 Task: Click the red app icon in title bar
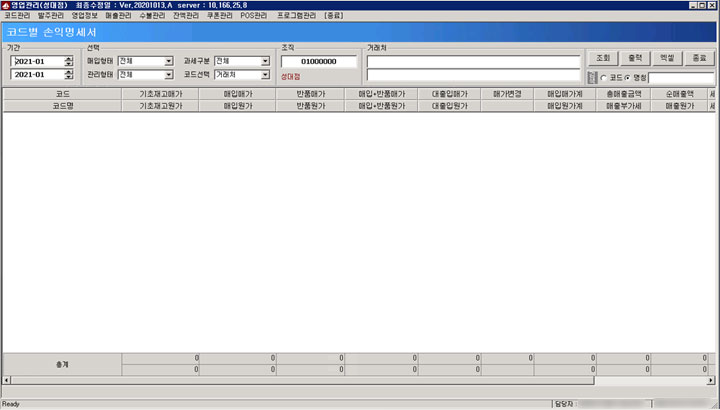click(x=6, y=5)
